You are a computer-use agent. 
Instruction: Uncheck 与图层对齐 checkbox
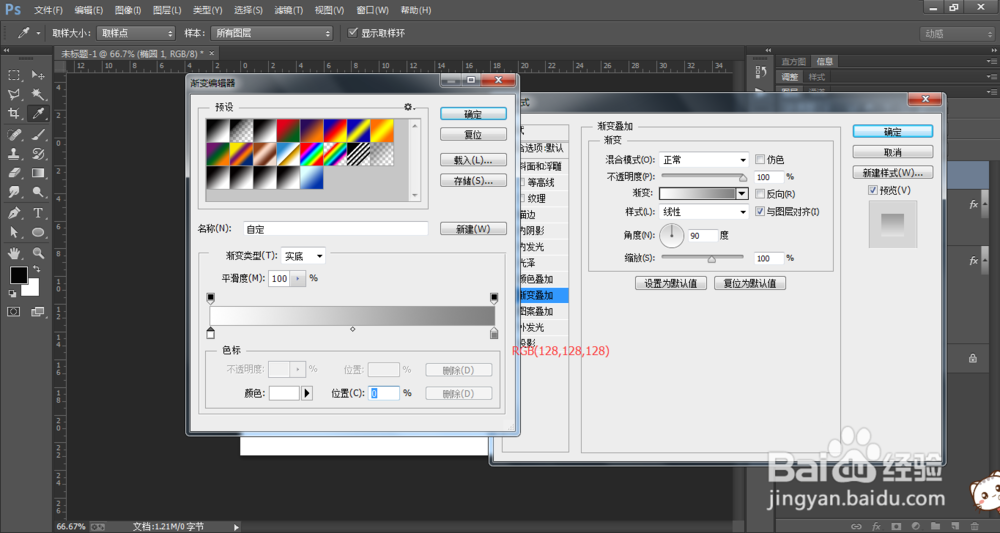click(760, 212)
